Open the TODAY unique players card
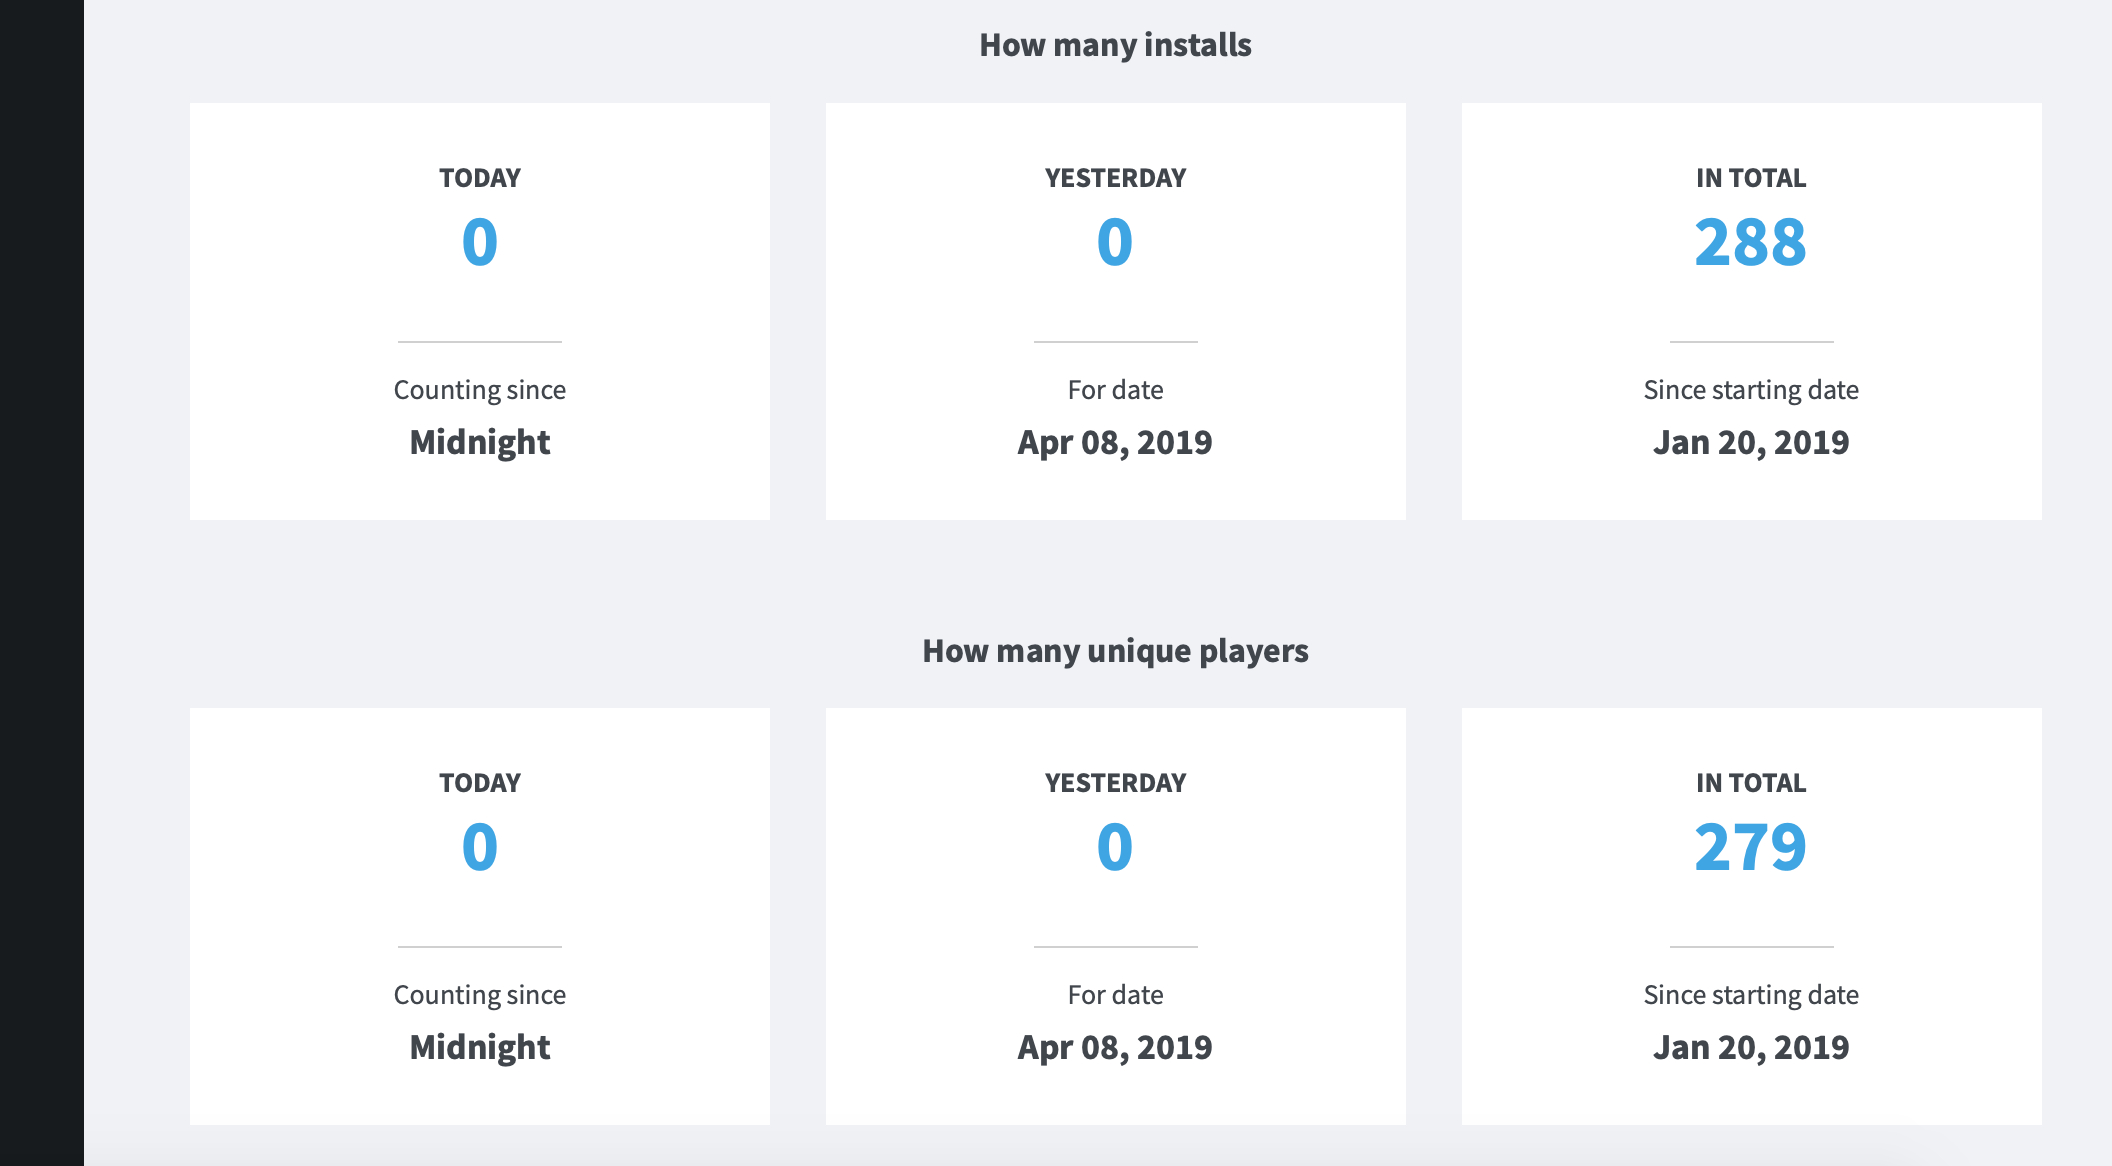 (x=480, y=915)
